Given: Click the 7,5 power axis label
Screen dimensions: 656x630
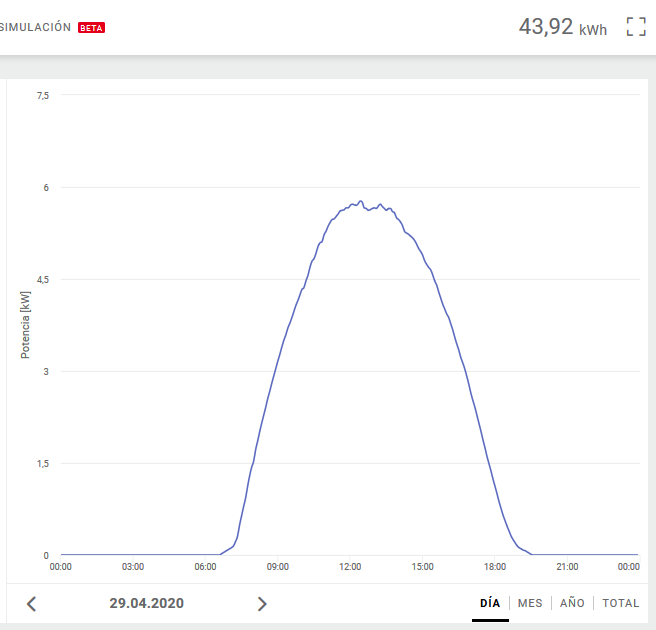Looking at the screenshot, I should tap(43, 95).
